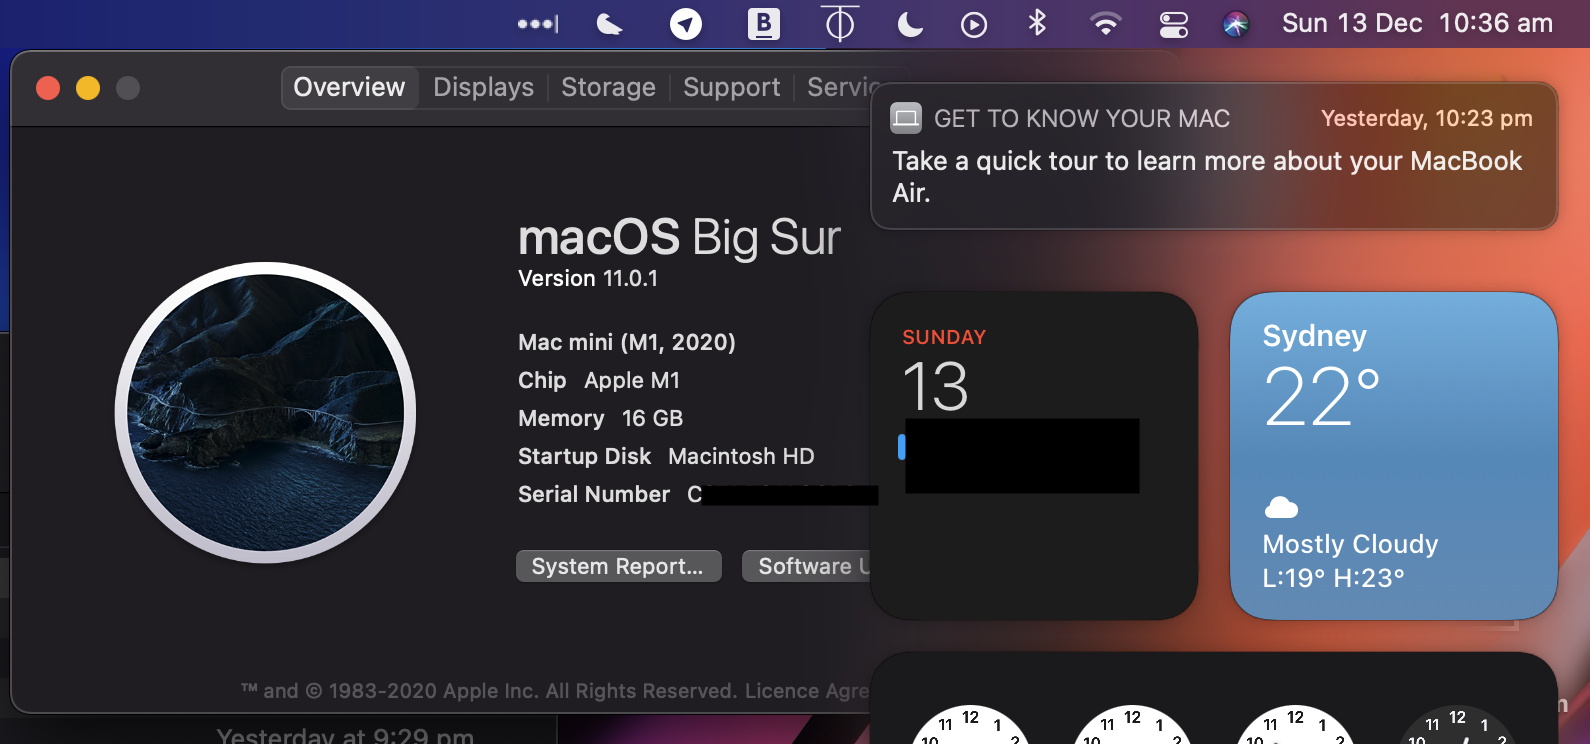Click the "Memory 16 GB" line
This screenshot has height=744, width=1590.
point(601,418)
